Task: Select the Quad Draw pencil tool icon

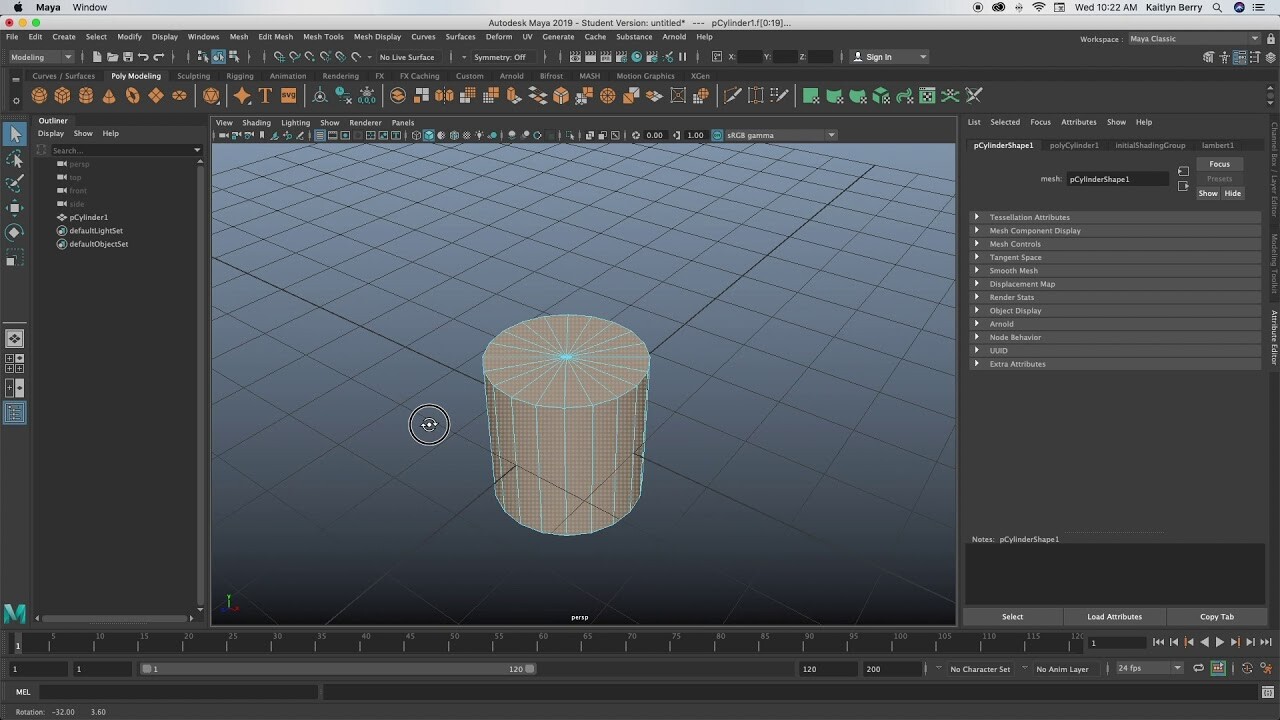Action: point(781,95)
